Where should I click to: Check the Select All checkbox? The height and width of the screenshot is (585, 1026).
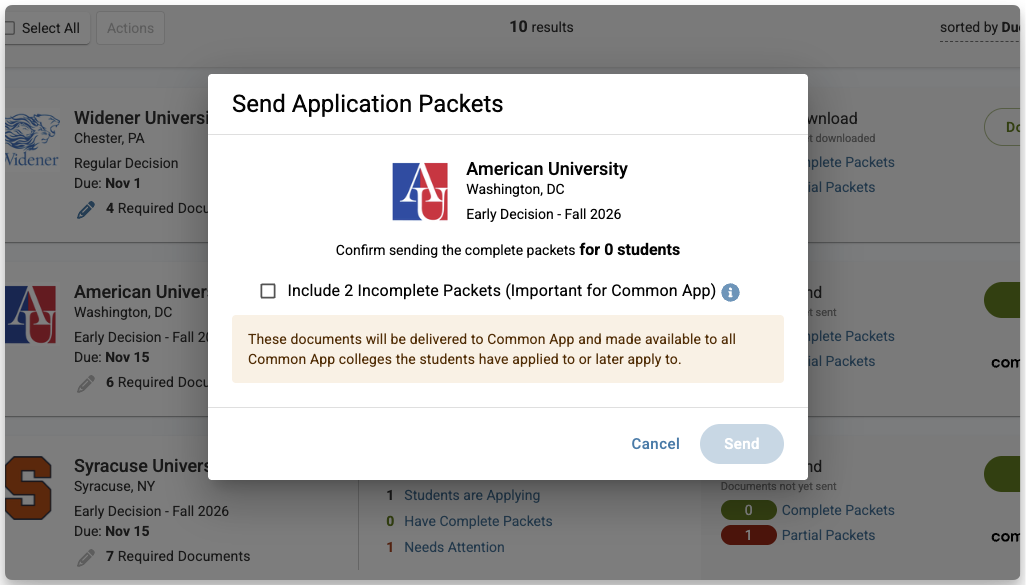(x=10, y=28)
